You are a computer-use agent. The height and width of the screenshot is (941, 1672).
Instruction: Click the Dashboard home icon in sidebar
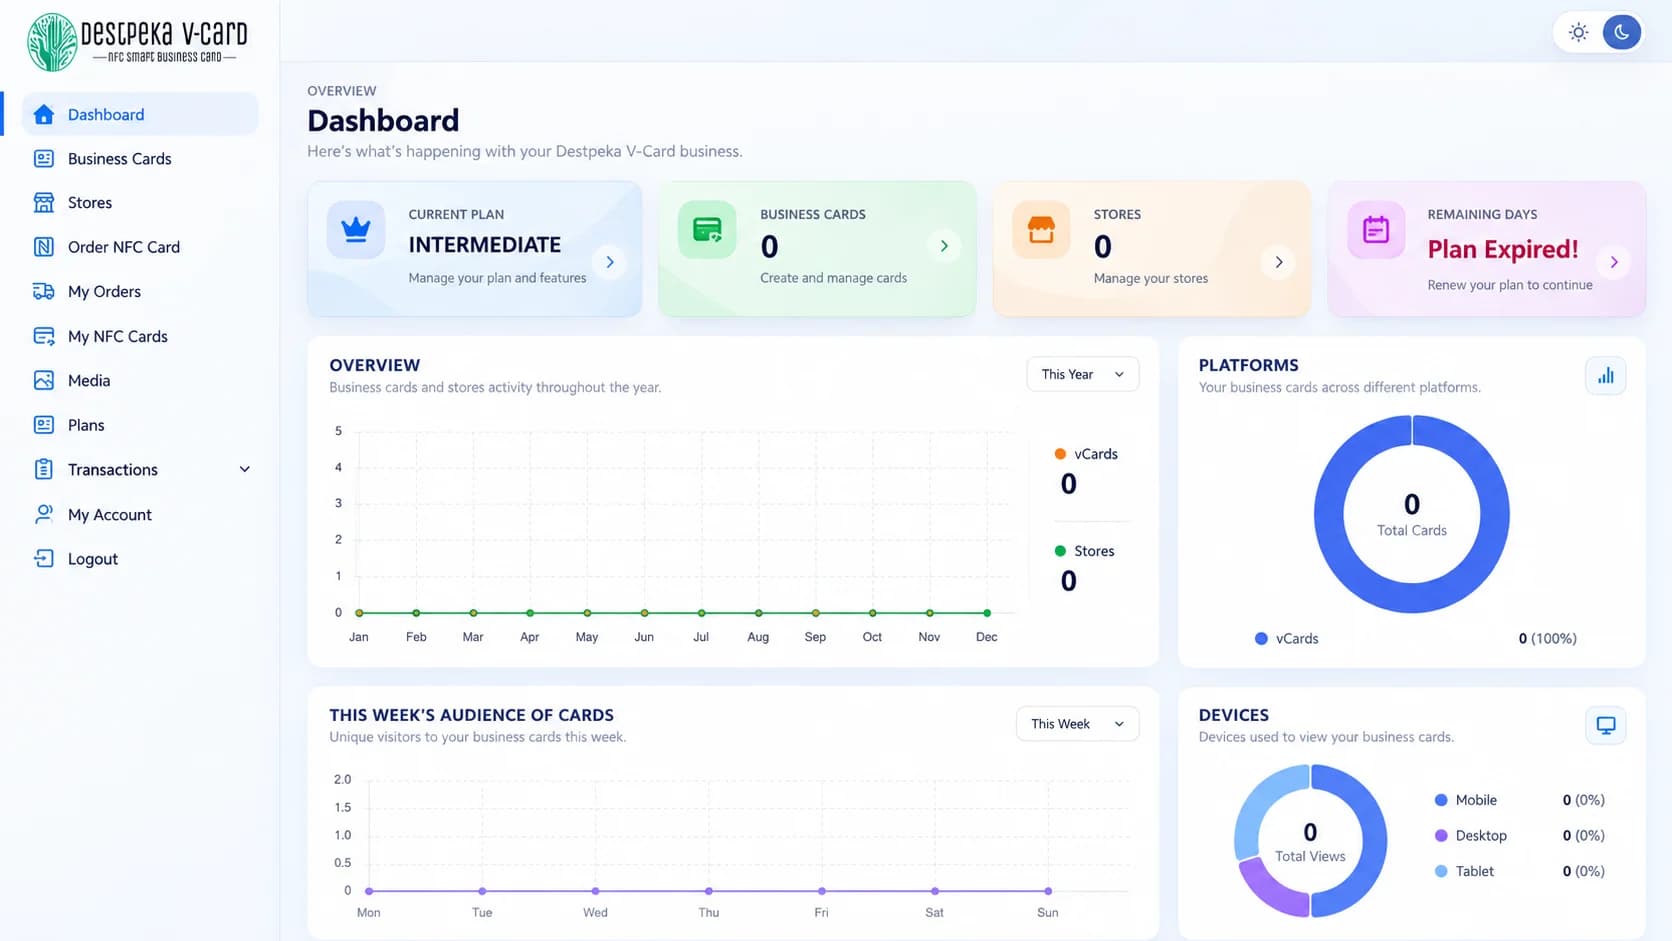43,114
